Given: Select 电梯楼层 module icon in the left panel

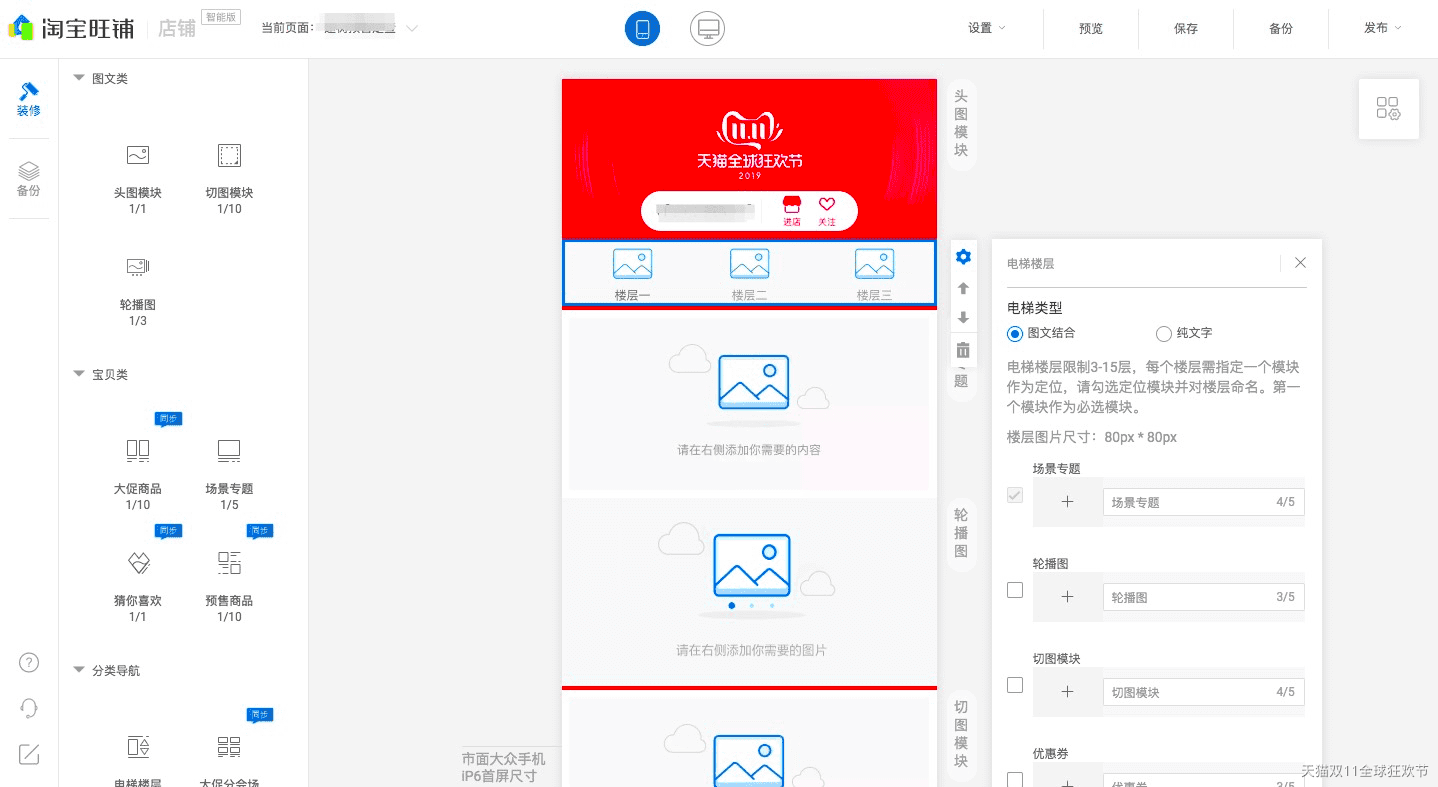Looking at the screenshot, I should point(138,747).
